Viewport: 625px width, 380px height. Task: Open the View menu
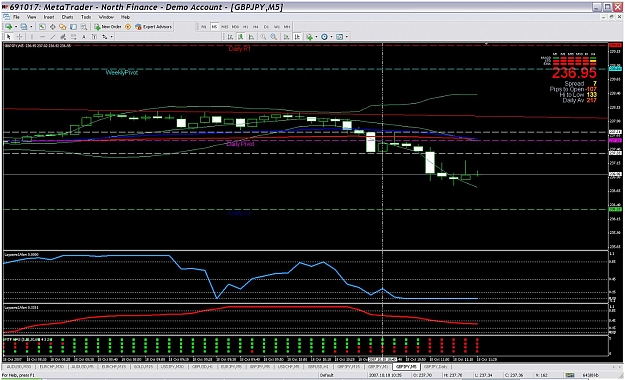pos(31,17)
